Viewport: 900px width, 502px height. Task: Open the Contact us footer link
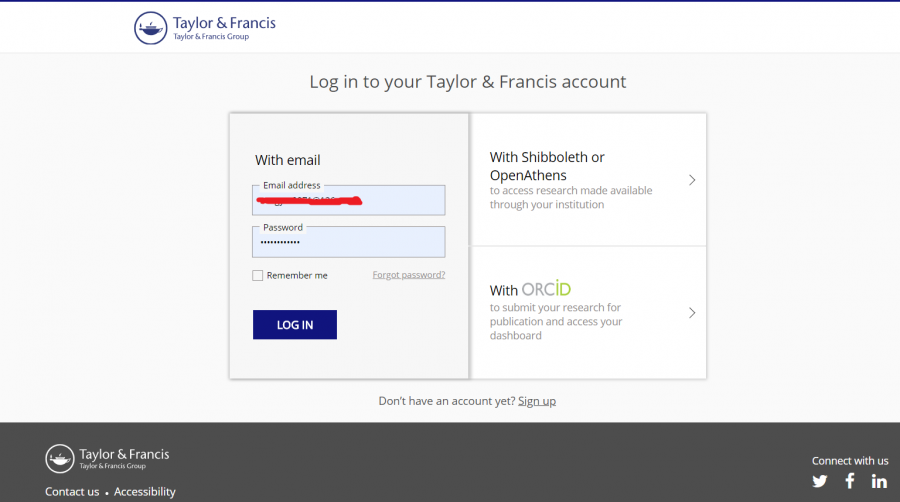tap(72, 492)
